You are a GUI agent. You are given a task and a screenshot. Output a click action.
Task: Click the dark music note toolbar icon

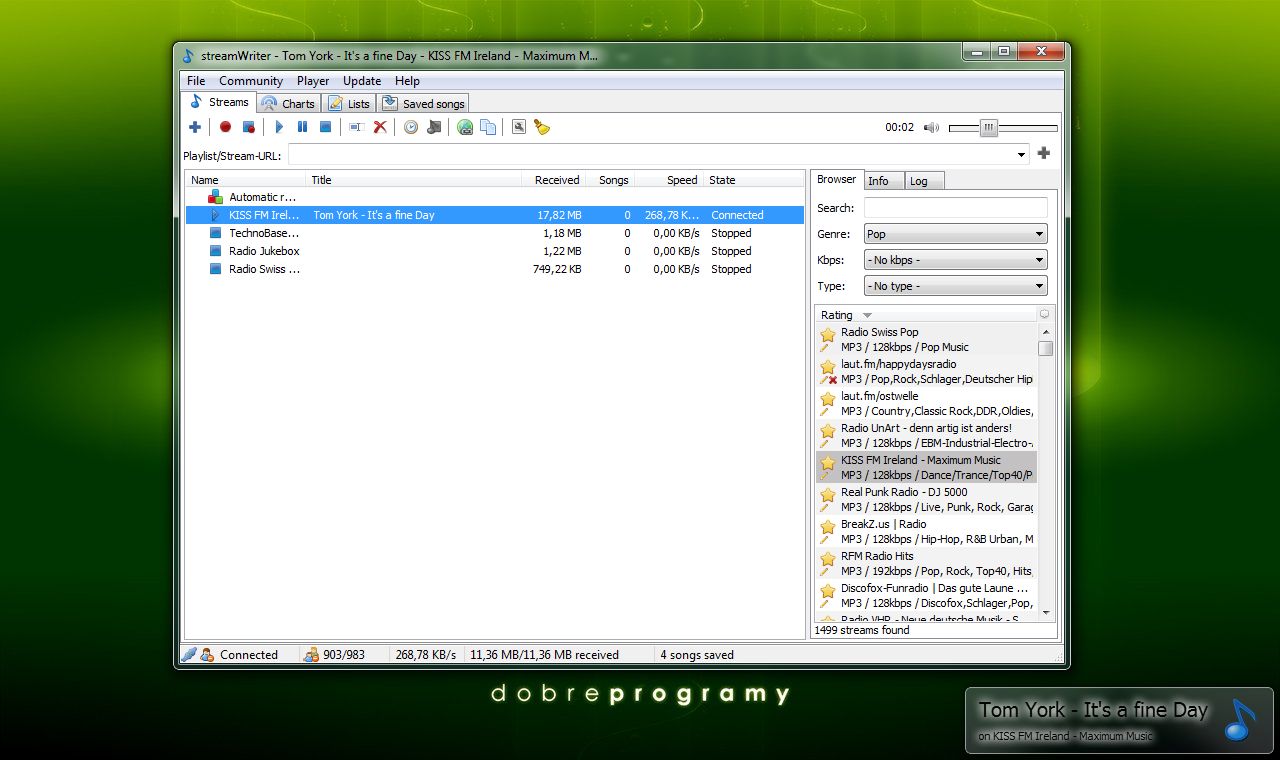click(x=434, y=127)
